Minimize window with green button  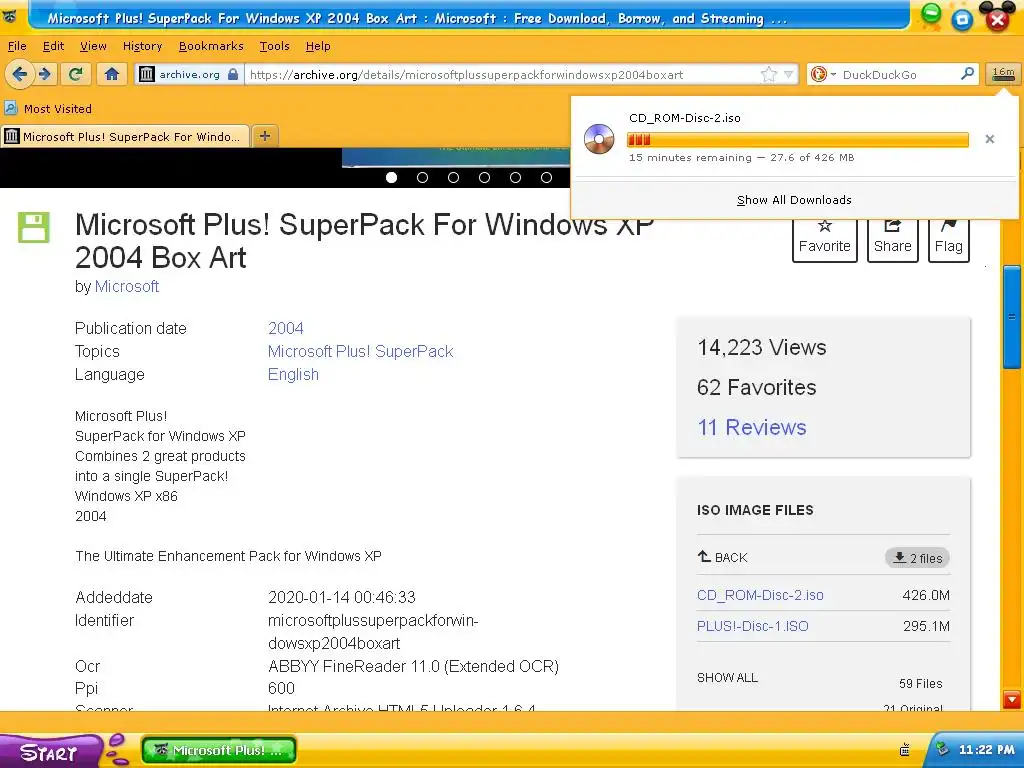click(x=931, y=14)
